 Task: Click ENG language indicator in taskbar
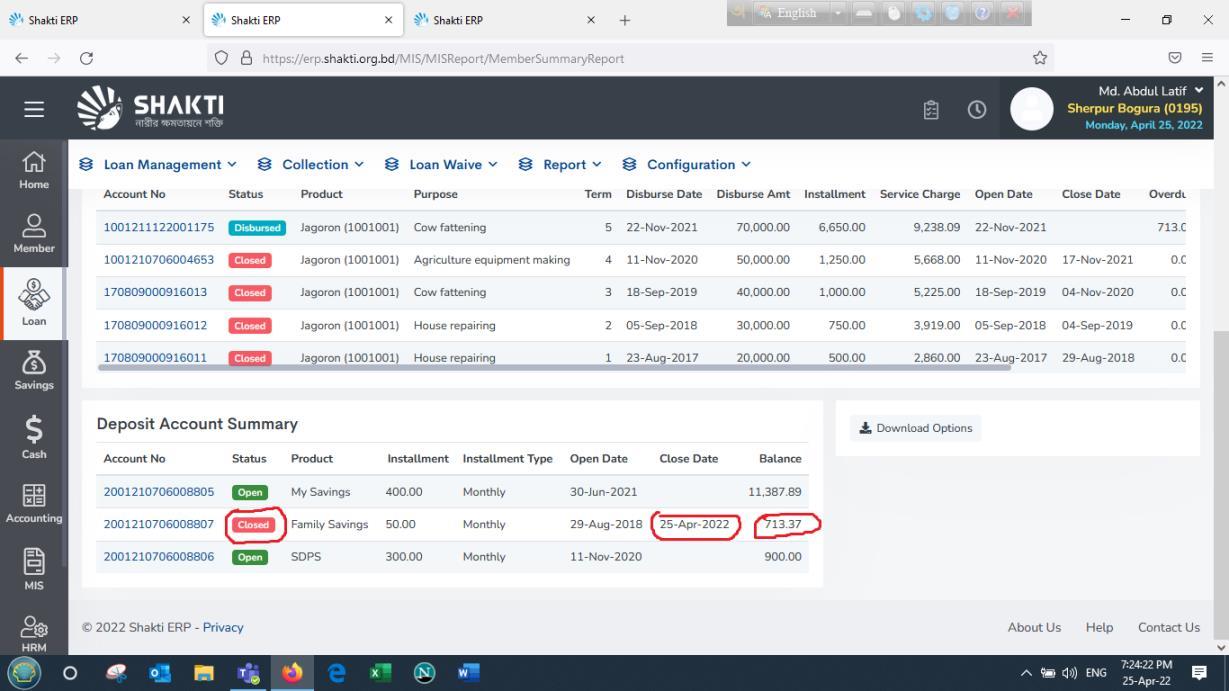pyautogui.click(x=1096, y=673)
